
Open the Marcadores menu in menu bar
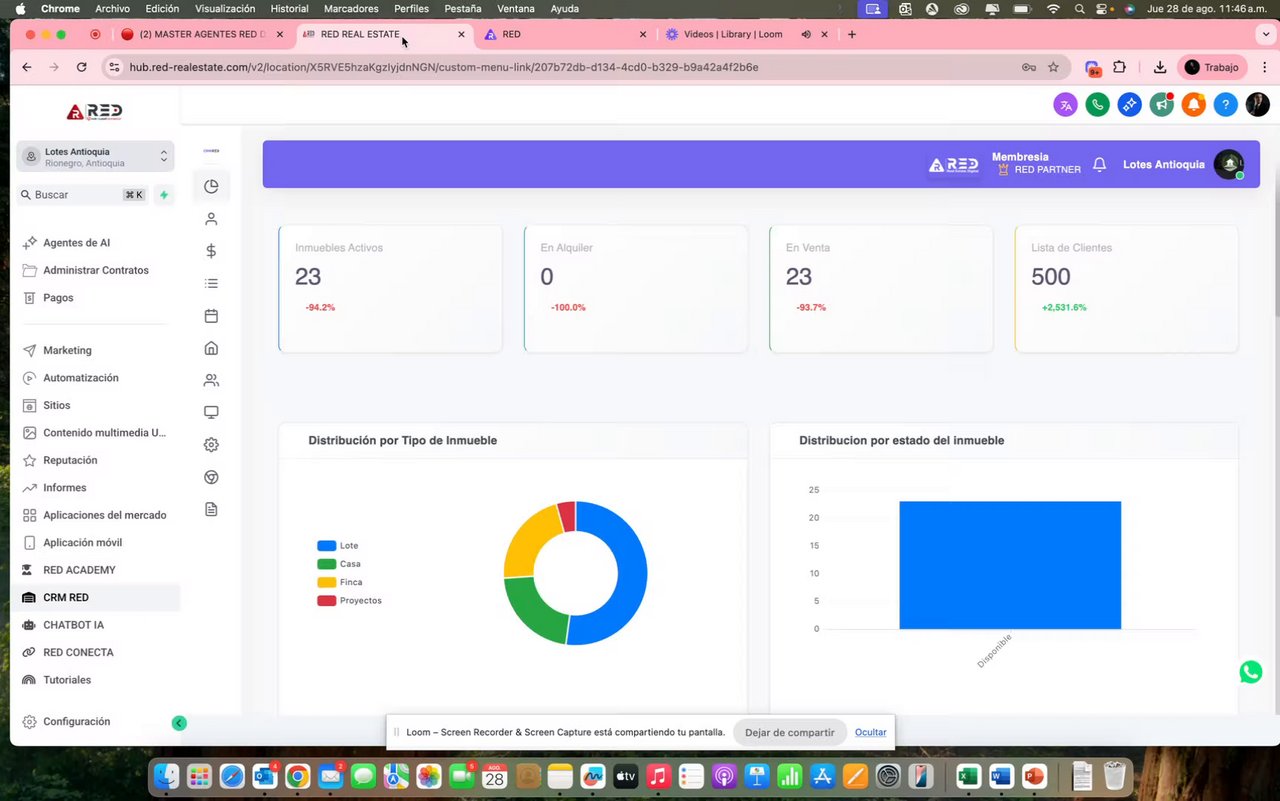click(x=351, y=8)
